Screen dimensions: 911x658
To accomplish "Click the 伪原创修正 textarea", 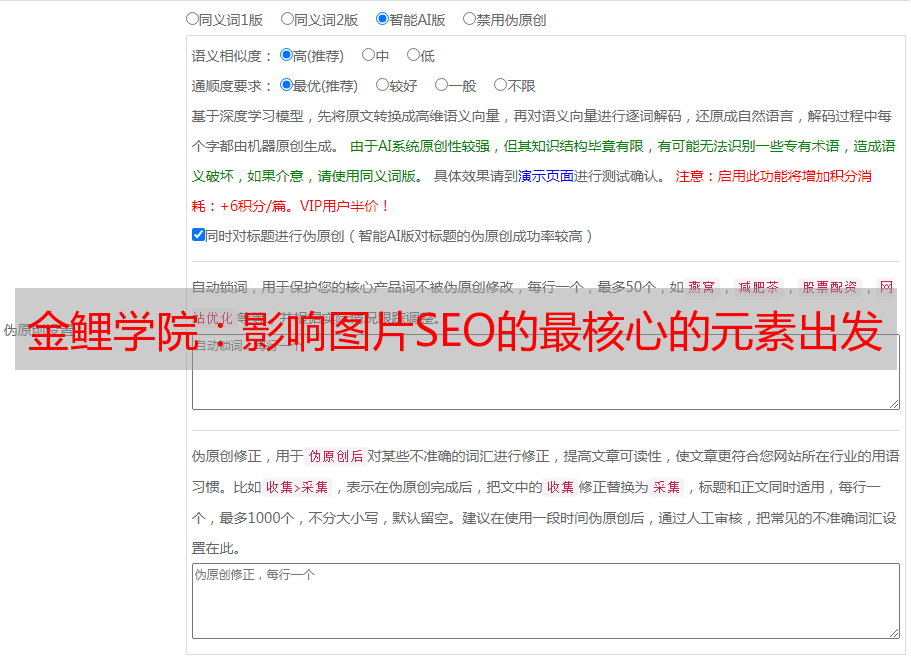I will click(546, 601).
